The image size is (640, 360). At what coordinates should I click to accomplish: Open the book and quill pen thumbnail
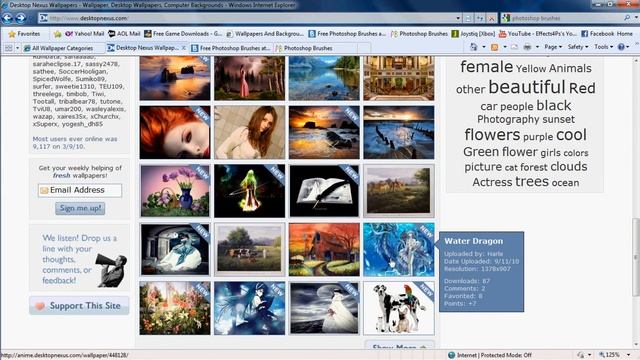click(324, 191)
